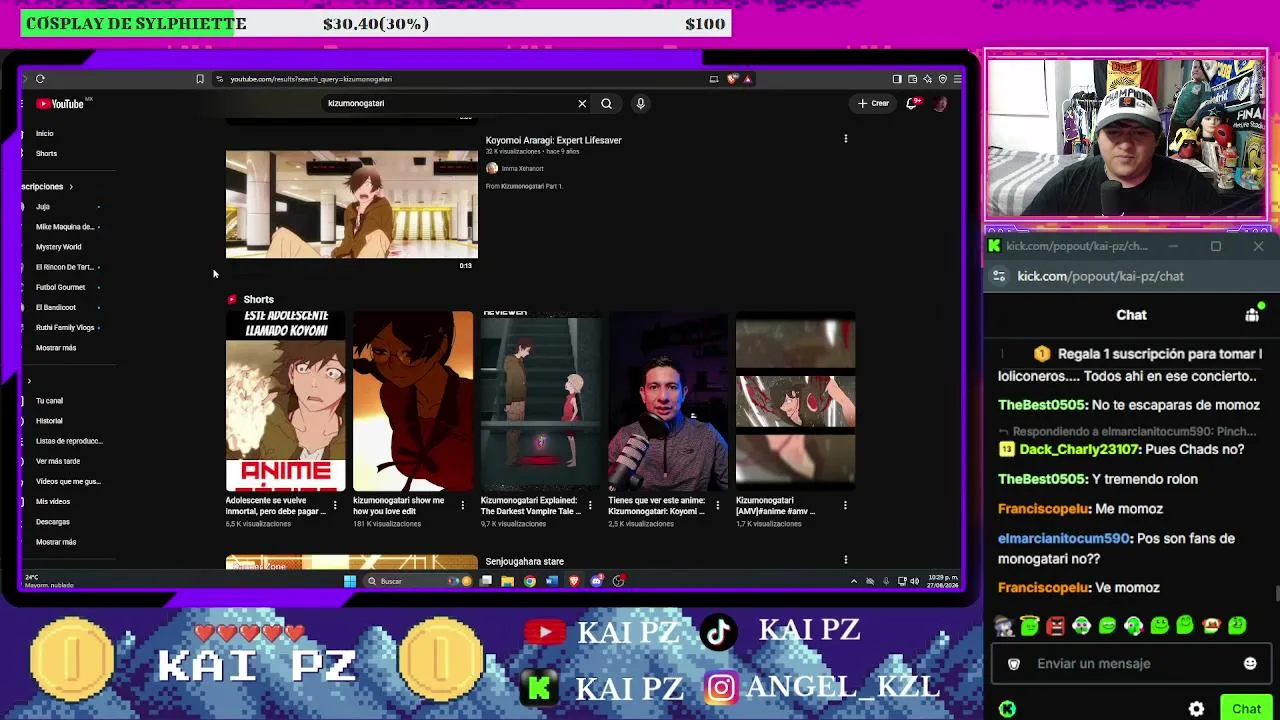
Task: Click the Enviar un mensaje chat input
Action: [x=1132, y=663]
